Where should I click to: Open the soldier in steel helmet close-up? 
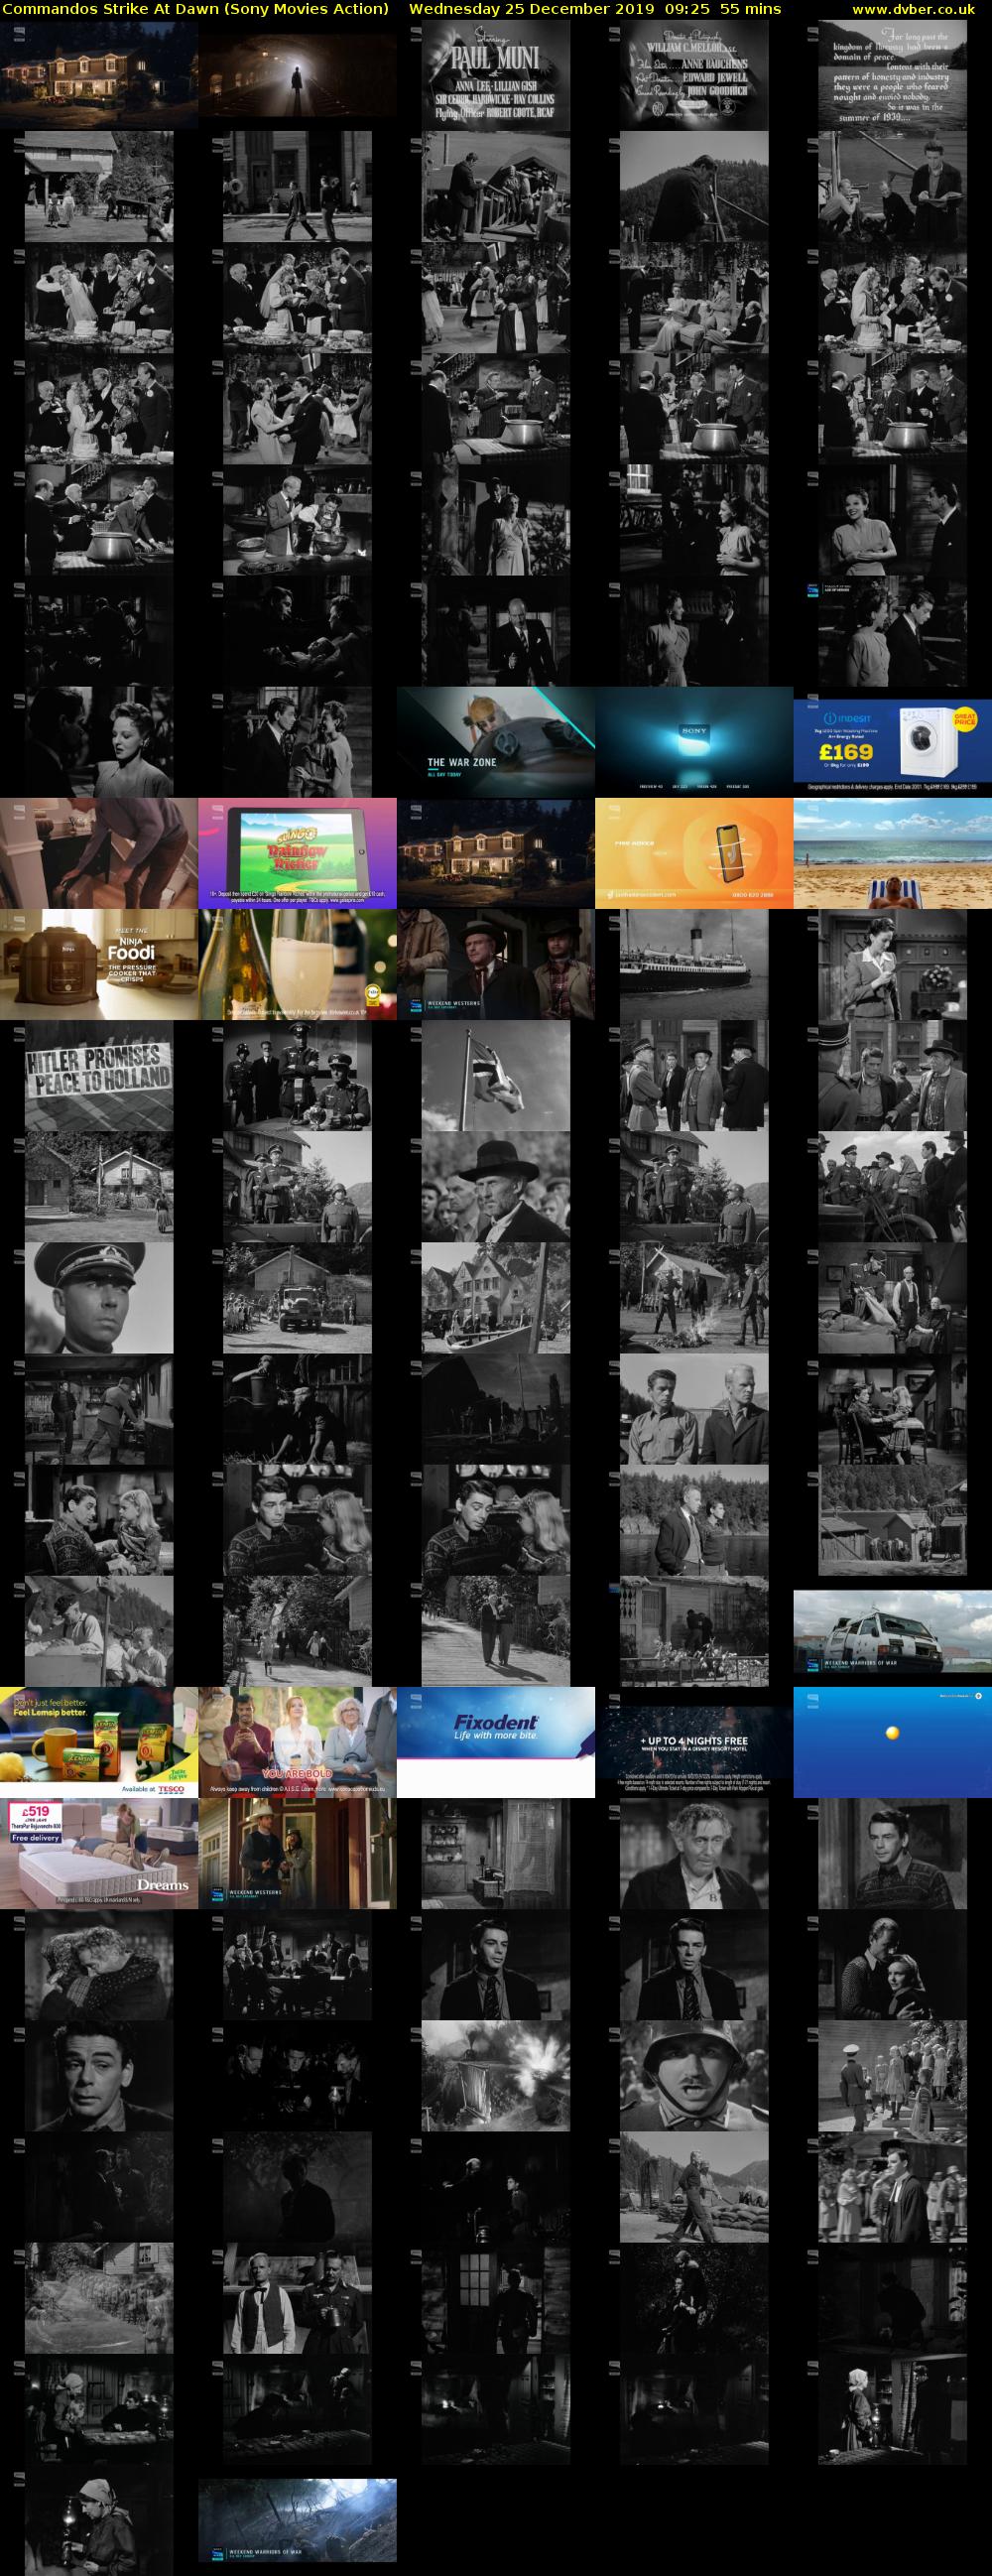click(694, 2076)
